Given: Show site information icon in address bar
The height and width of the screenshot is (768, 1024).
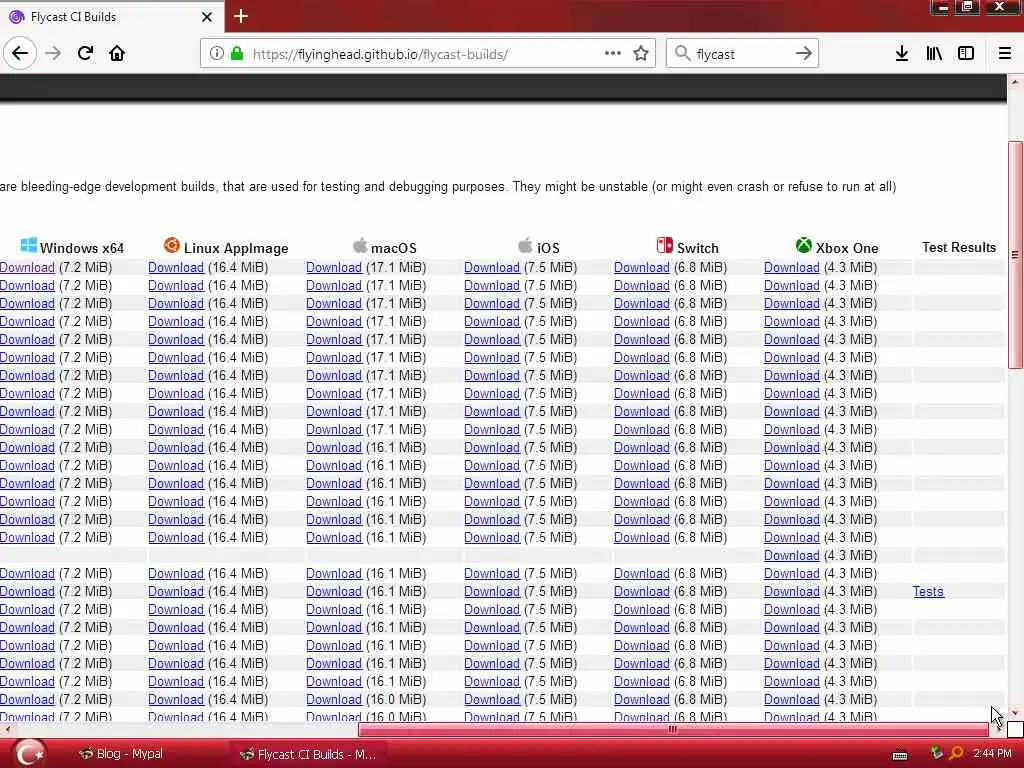Looking at the screenshot, I should pyautogui.click(x=217, y=54).
